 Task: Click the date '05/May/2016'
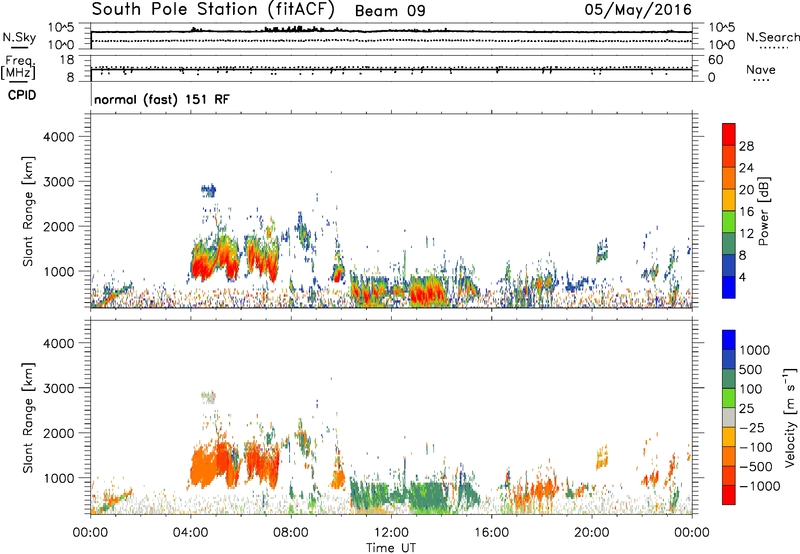(x=638, y=9)
